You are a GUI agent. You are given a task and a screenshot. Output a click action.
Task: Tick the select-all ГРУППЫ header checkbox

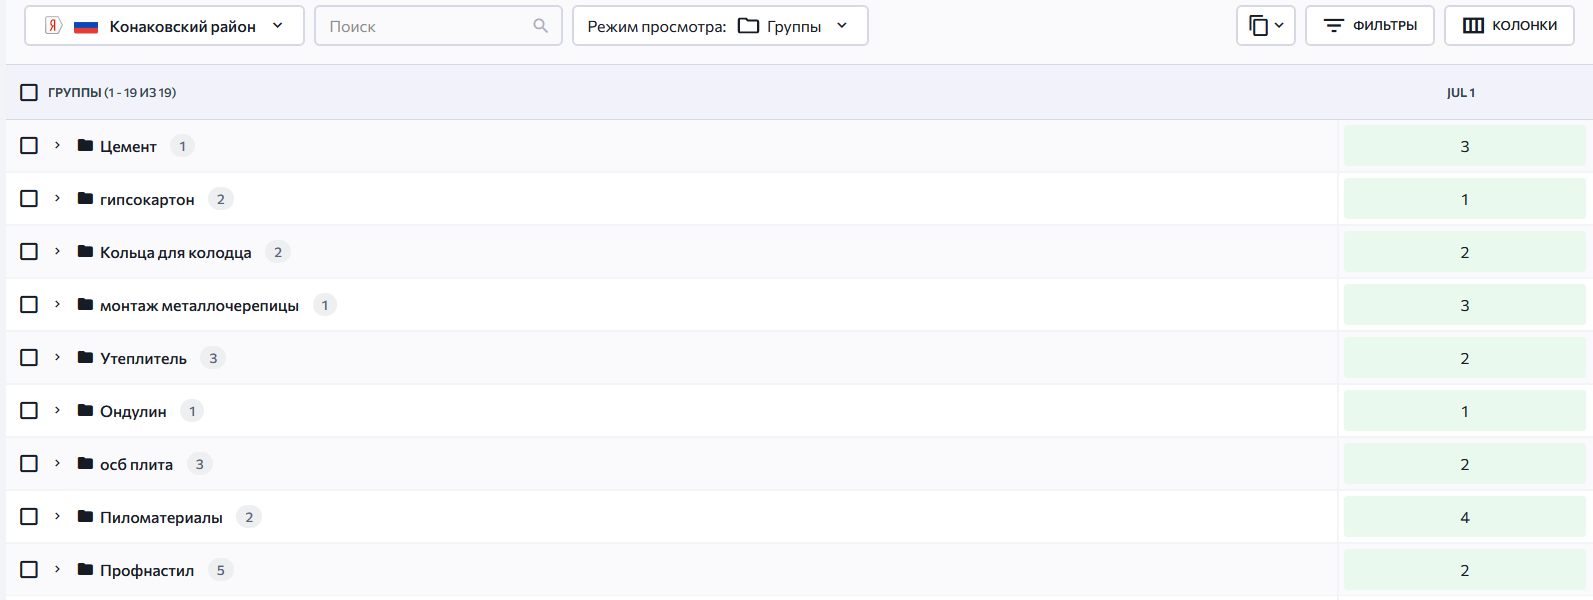[x=29, y=92]
